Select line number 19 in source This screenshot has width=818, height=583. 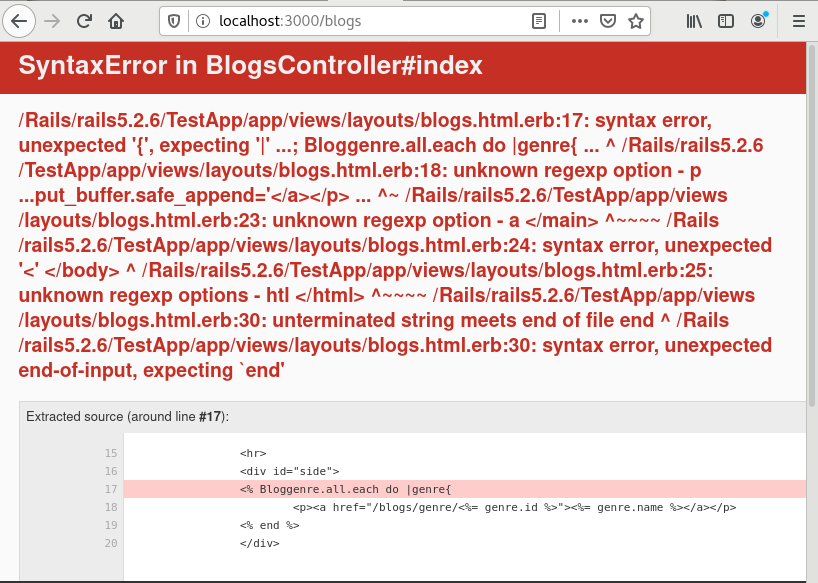coord(111,525)
